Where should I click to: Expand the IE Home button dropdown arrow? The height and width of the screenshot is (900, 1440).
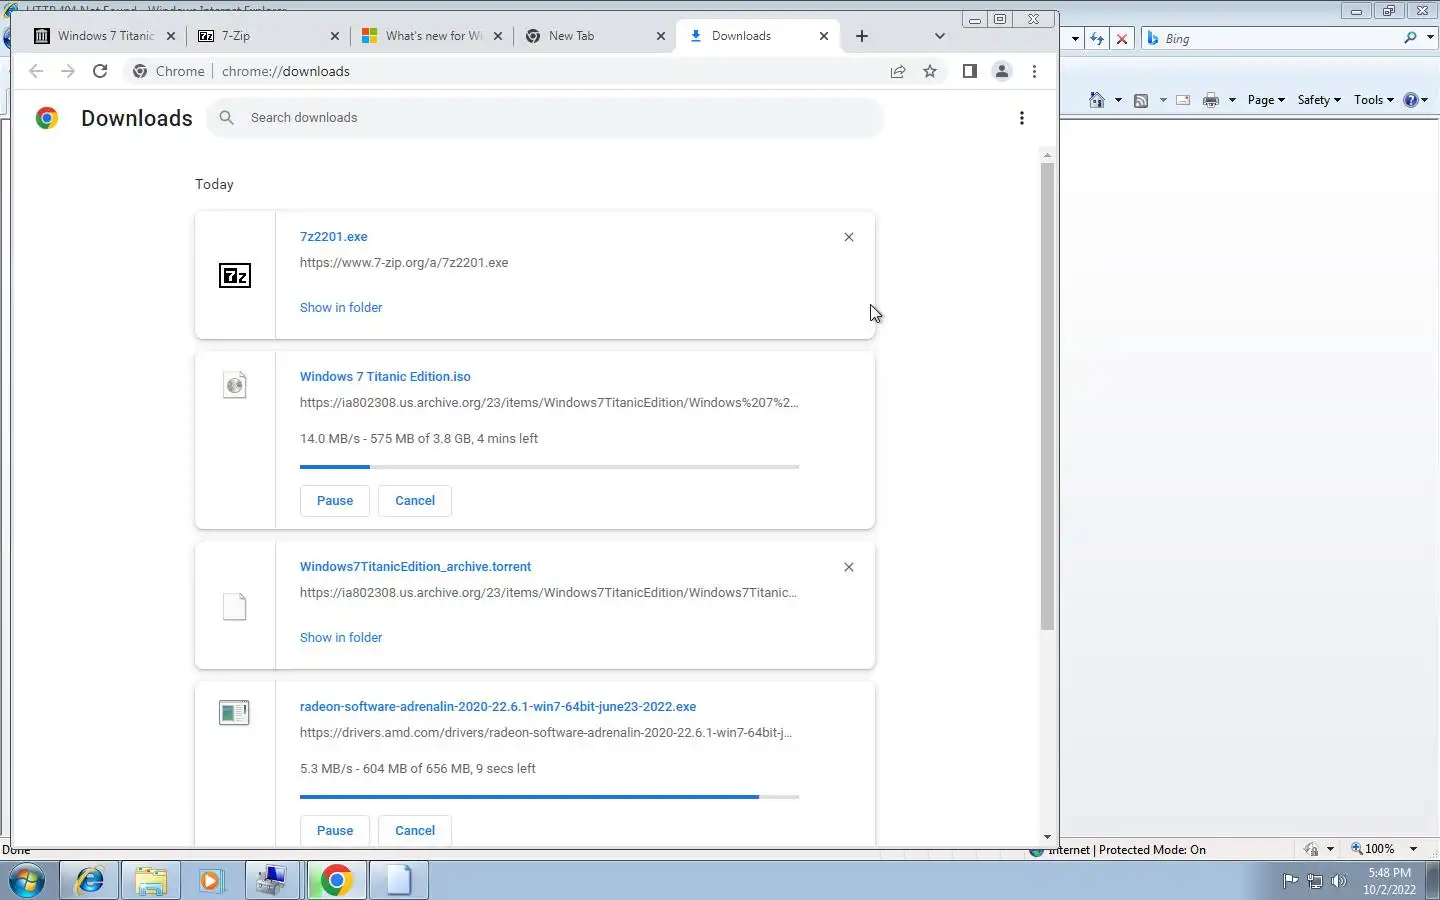click(1118, 100)
